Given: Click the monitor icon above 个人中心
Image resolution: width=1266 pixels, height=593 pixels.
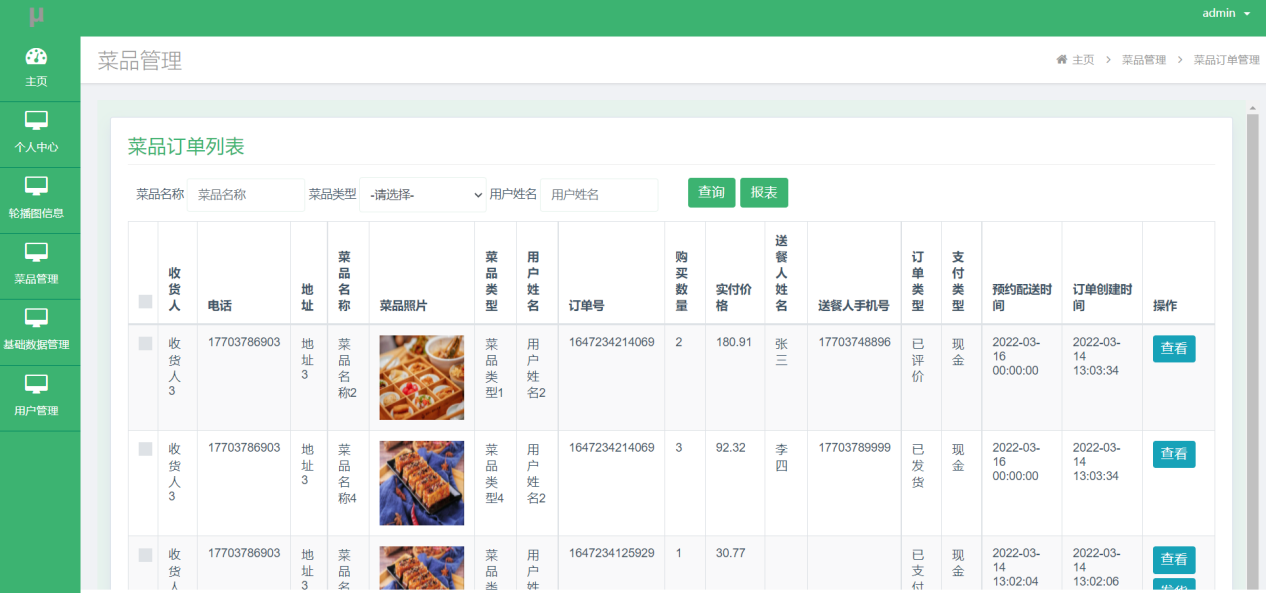Looking at the screenshot, I should 36,121.
